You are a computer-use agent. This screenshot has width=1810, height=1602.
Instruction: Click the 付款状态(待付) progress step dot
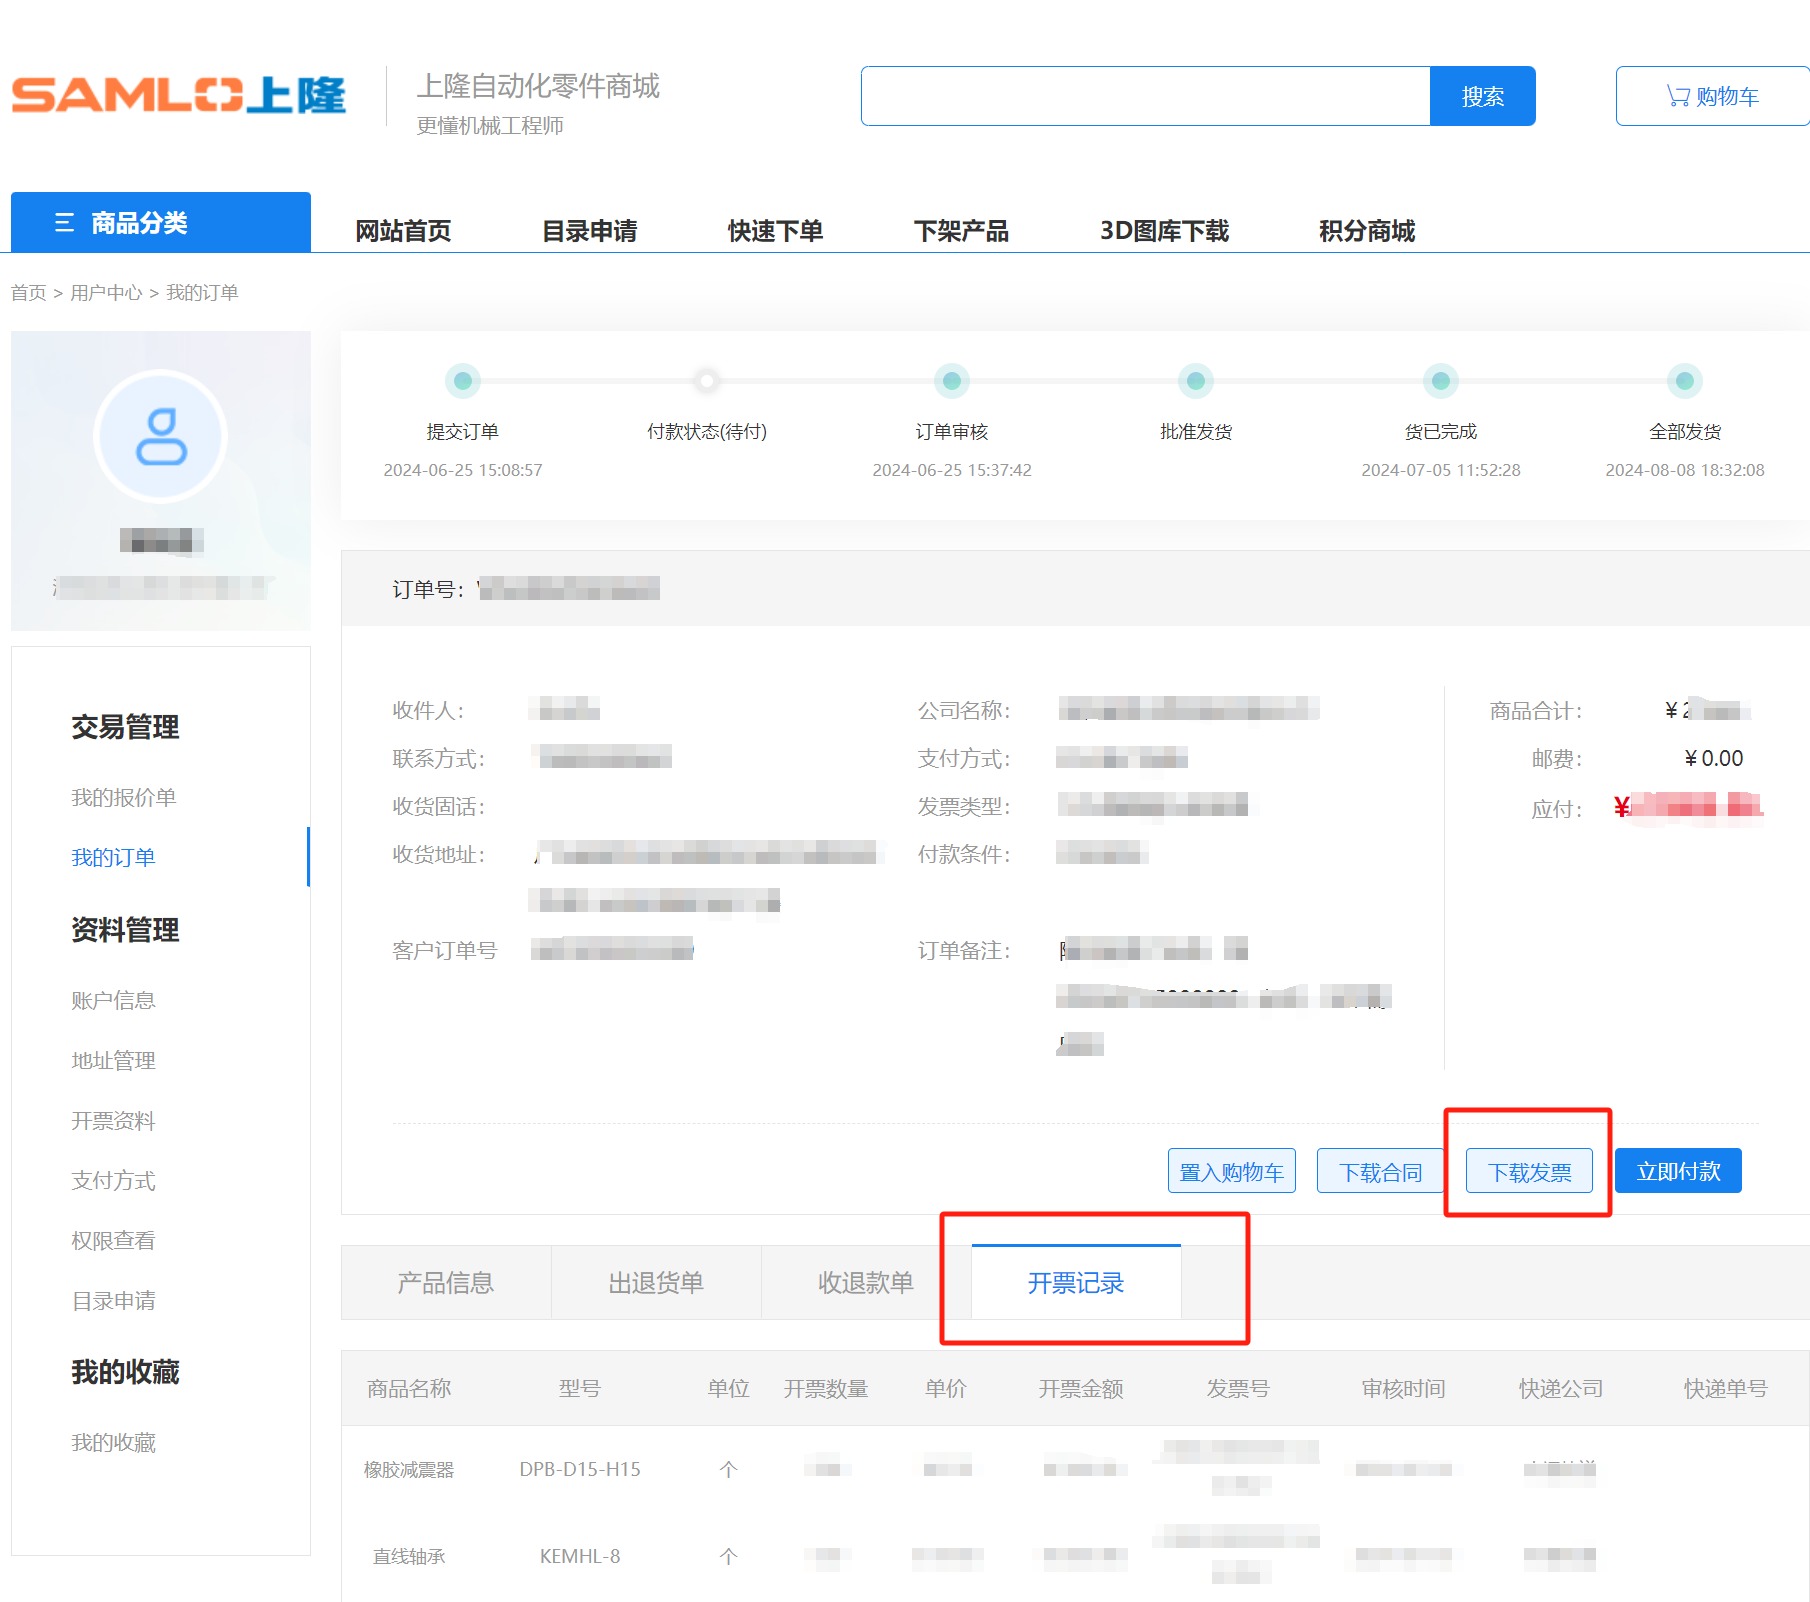pyautogui.click(x=707, y=381)
